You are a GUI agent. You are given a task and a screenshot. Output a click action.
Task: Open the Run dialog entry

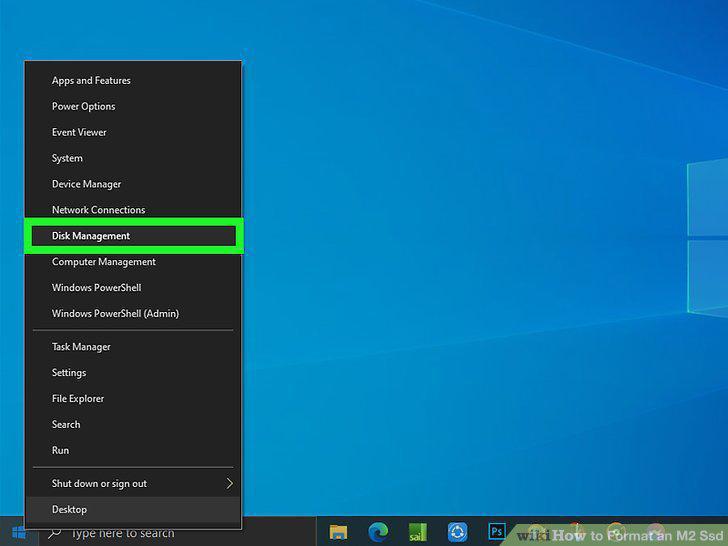click(x=133, y=450)
